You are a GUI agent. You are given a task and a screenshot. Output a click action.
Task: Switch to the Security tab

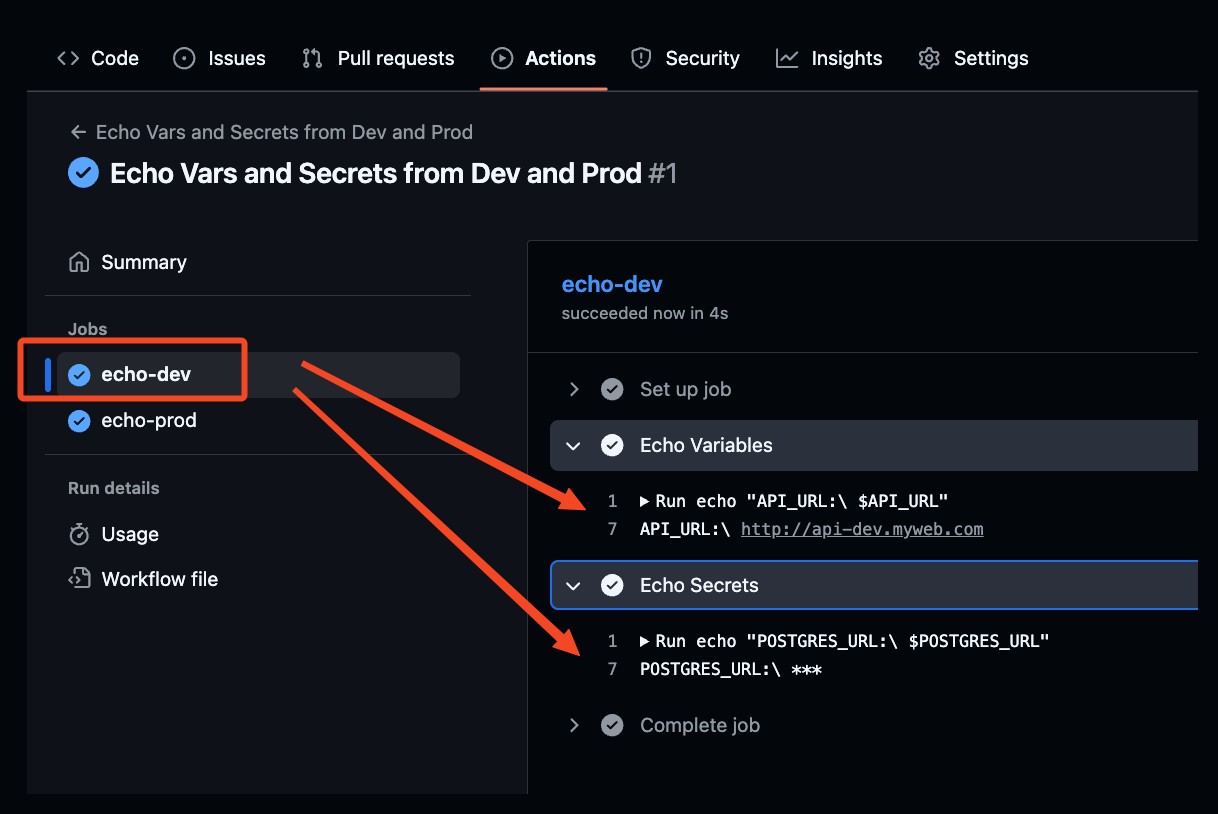pos(686,58)
